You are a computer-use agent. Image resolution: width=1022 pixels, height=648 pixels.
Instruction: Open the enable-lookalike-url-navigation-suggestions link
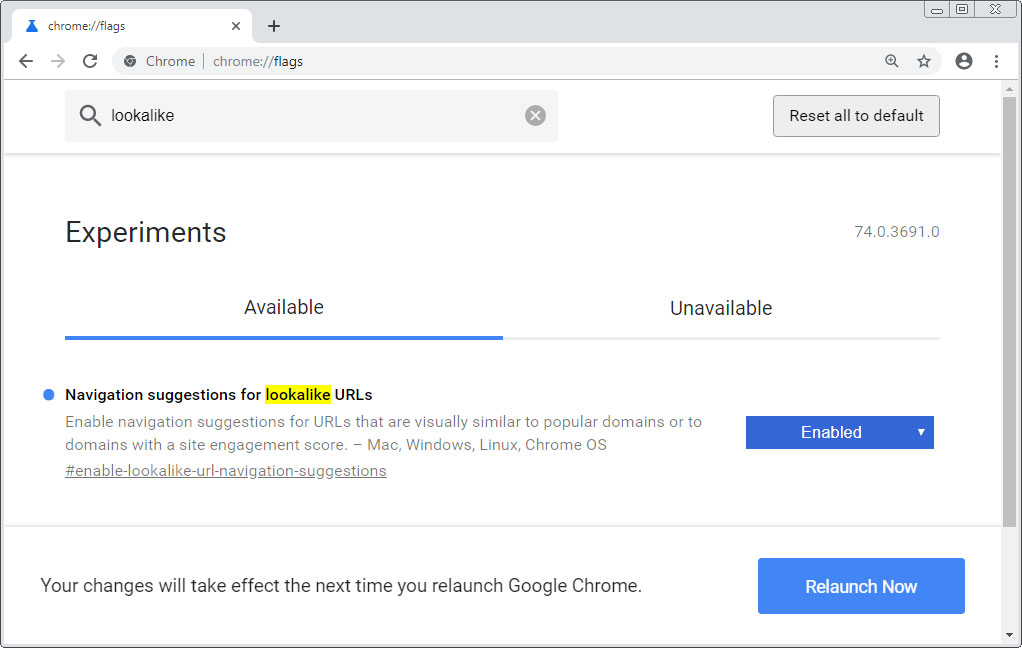[225, 470]
